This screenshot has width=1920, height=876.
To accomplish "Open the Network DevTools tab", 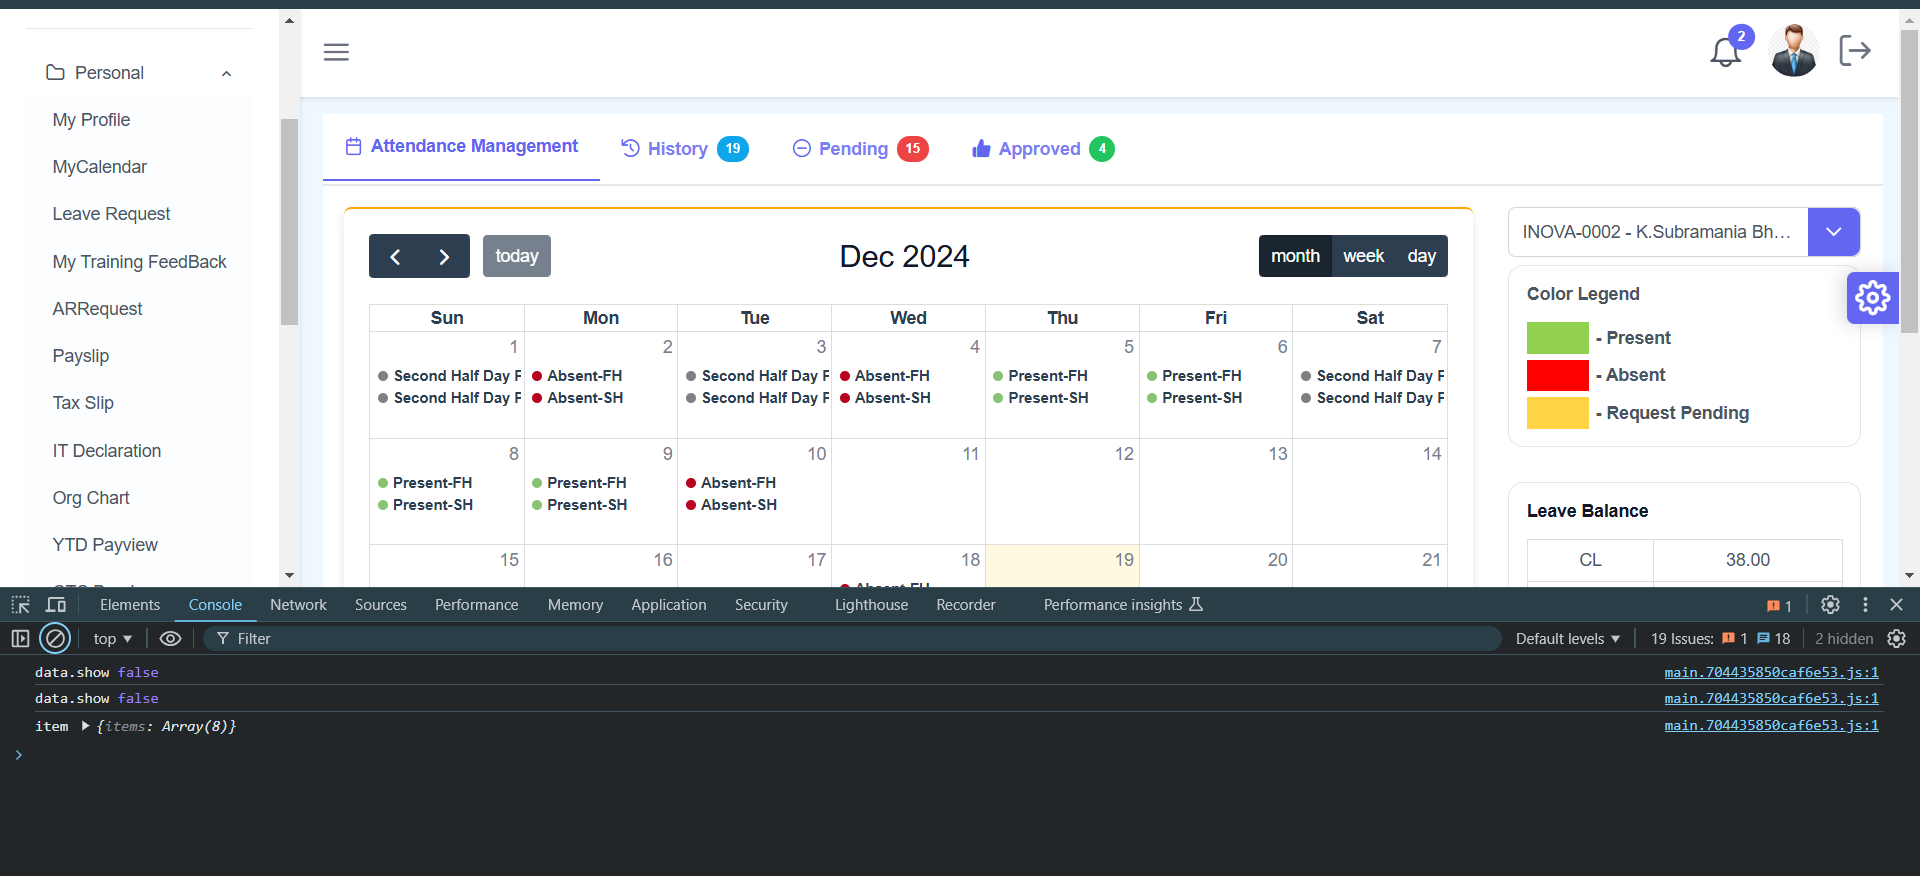I will pos(298,605).
